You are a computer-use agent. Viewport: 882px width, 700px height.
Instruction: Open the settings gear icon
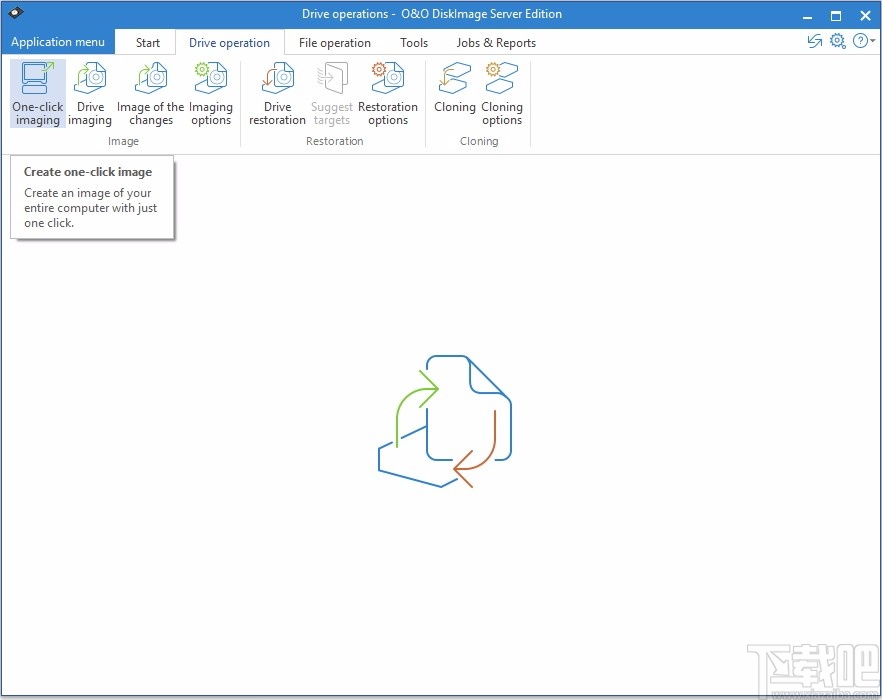[838, 41]
